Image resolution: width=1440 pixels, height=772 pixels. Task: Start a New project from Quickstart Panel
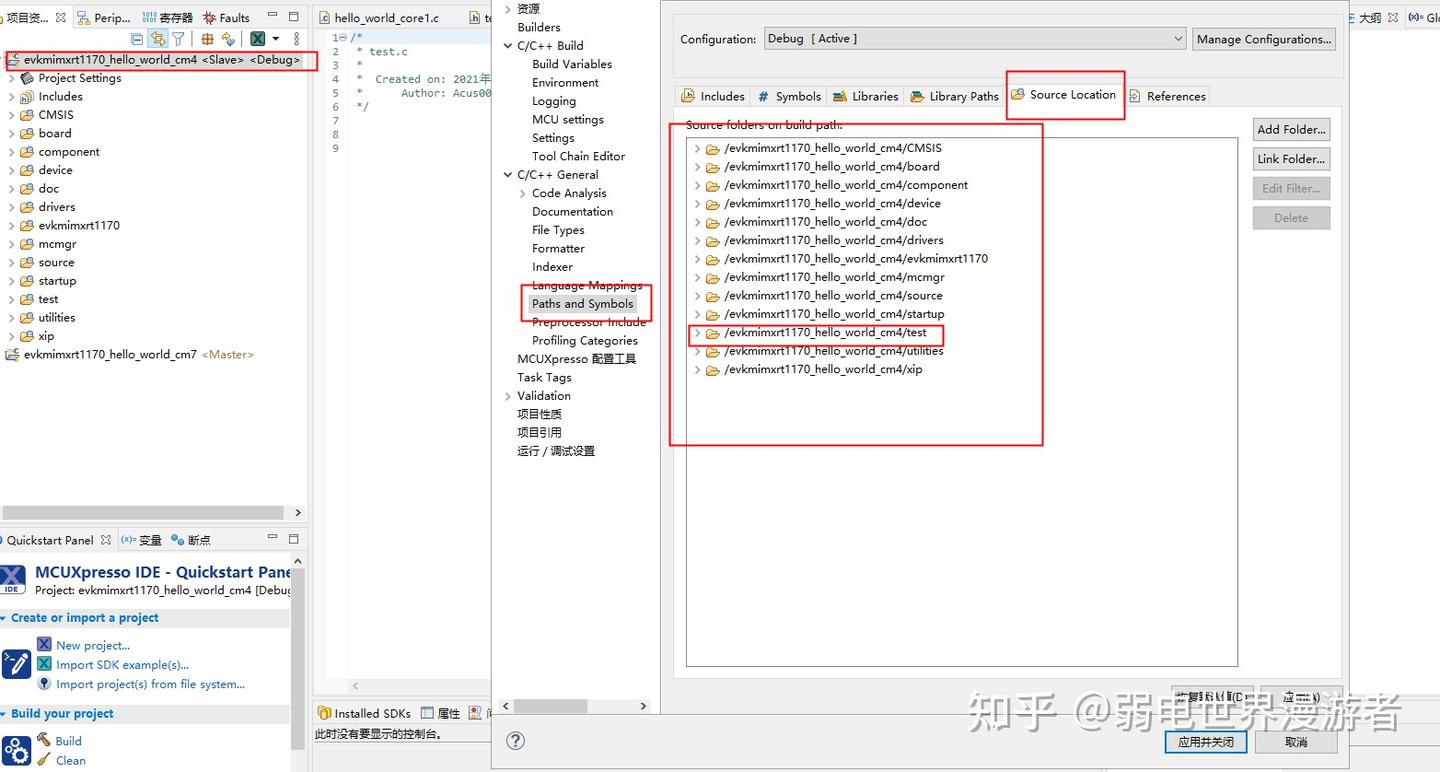click(44, 645)
